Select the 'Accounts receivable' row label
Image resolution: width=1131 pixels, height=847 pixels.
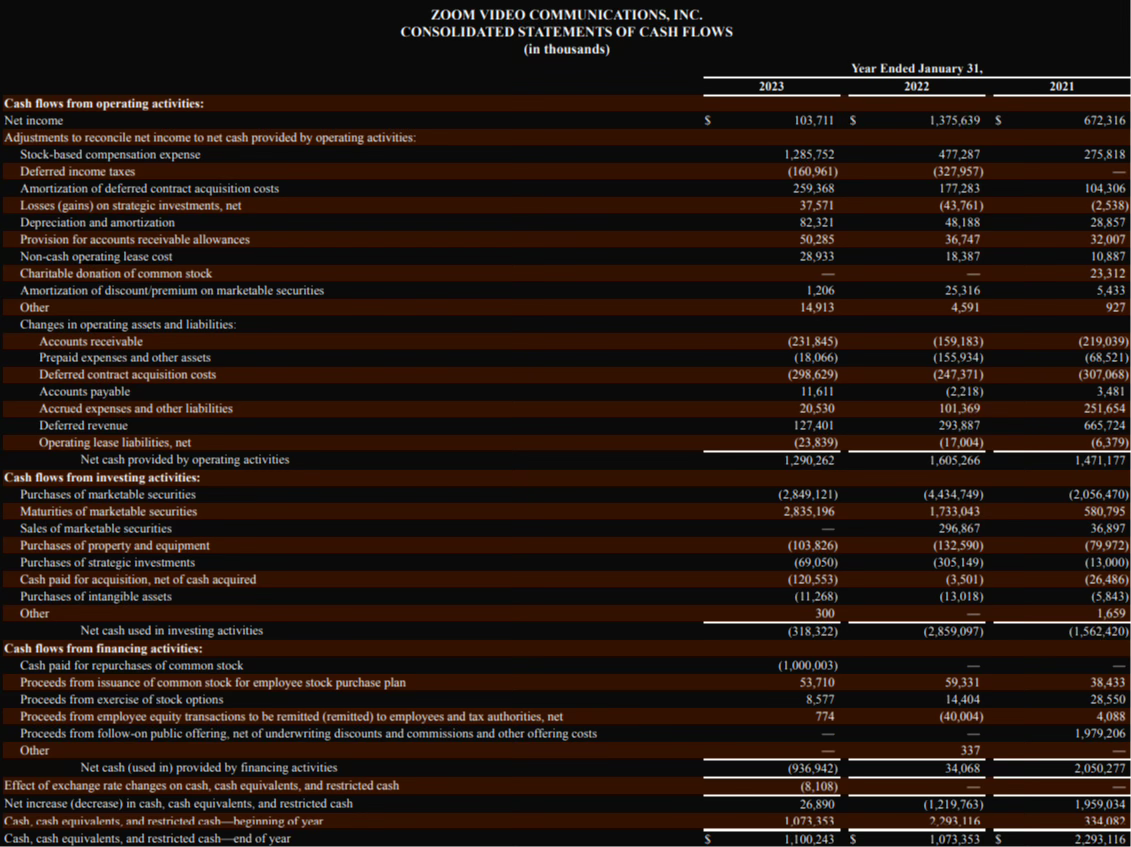(91, 341)
